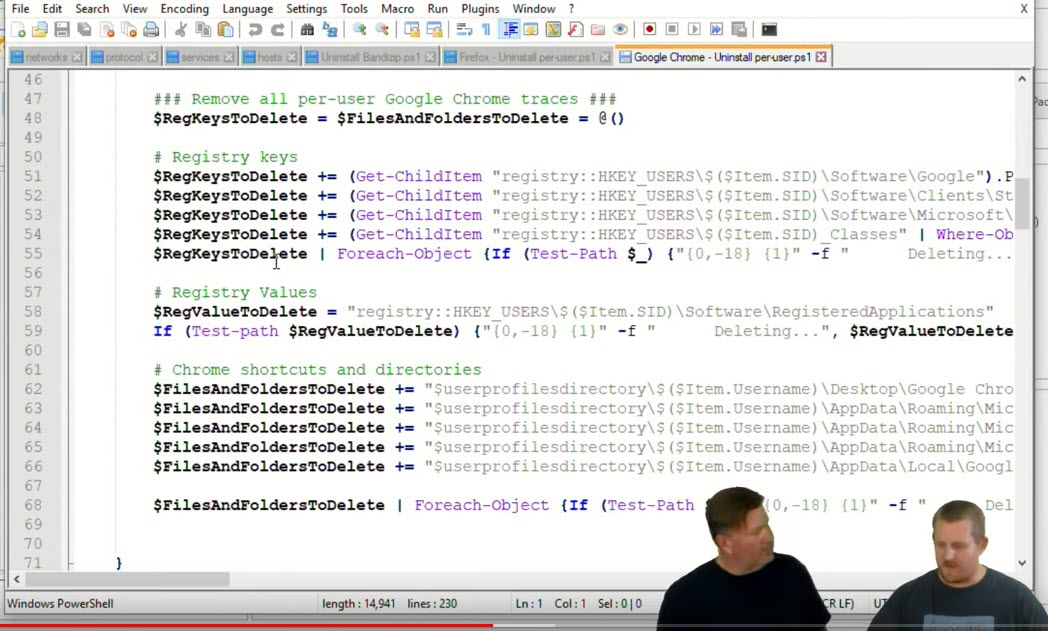Click the vertical scrollbar down arrow
This screenshot has height=631, width=1048.
tap(1022, 563)
